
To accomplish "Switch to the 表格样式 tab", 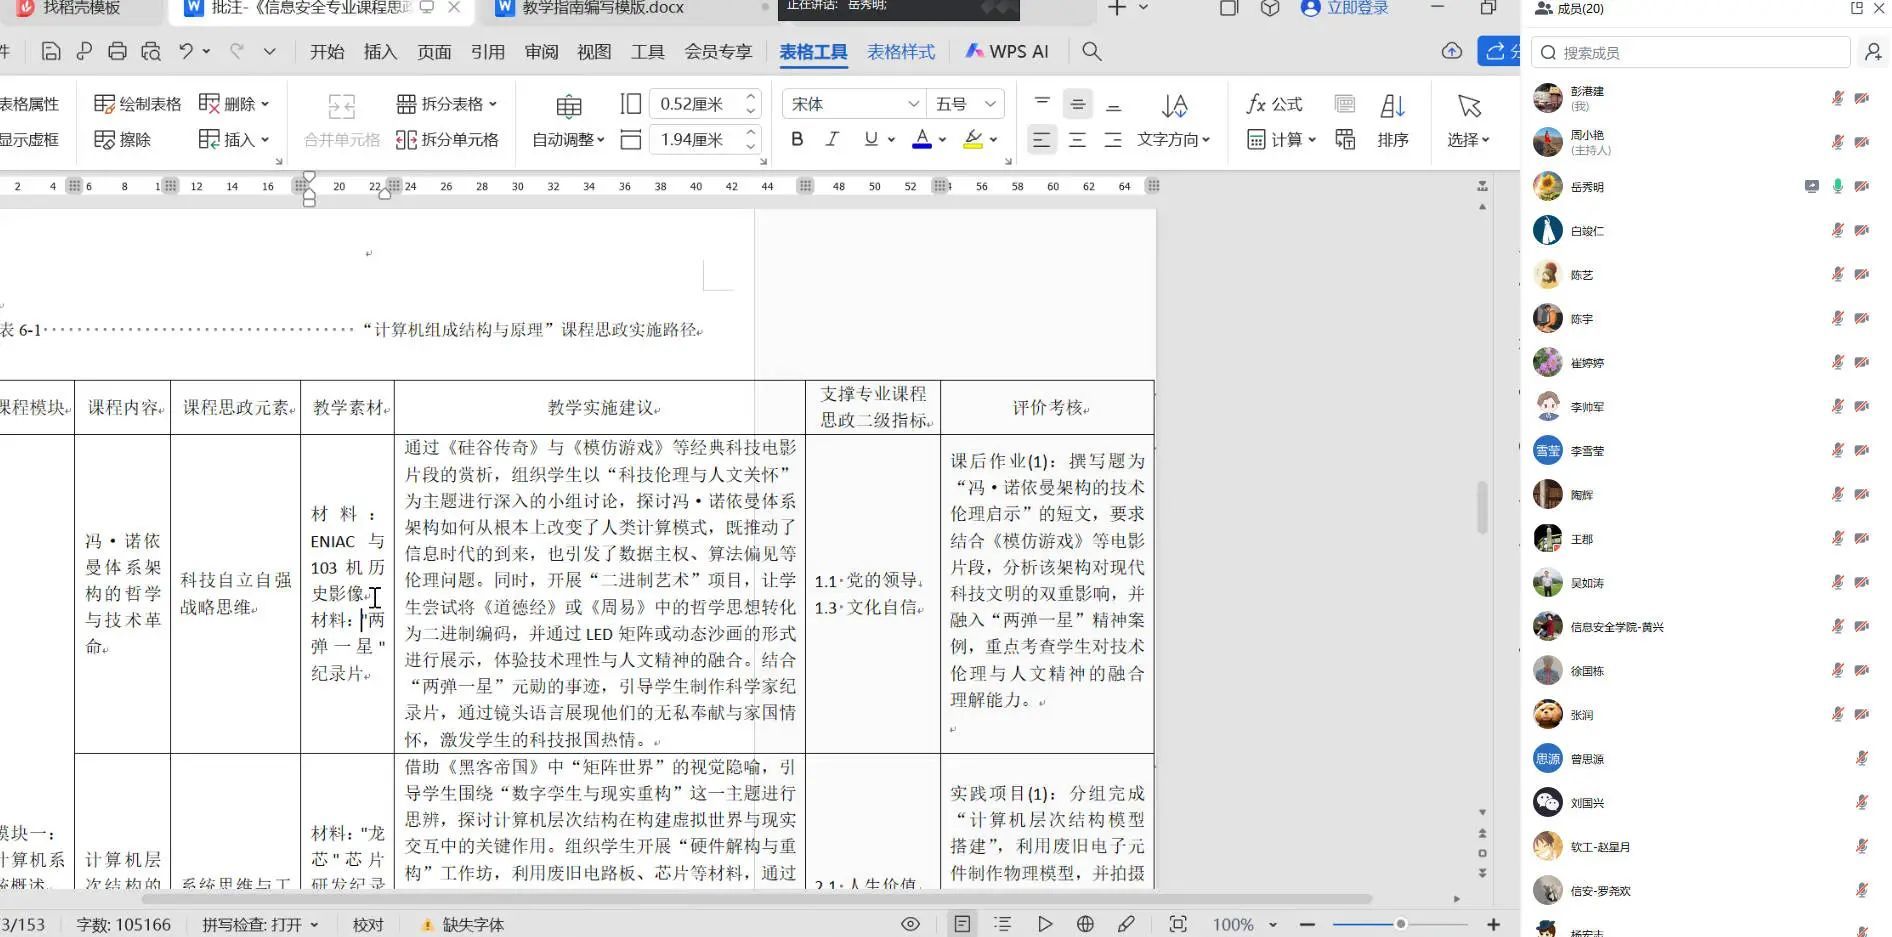I will (x=900, y=52).
